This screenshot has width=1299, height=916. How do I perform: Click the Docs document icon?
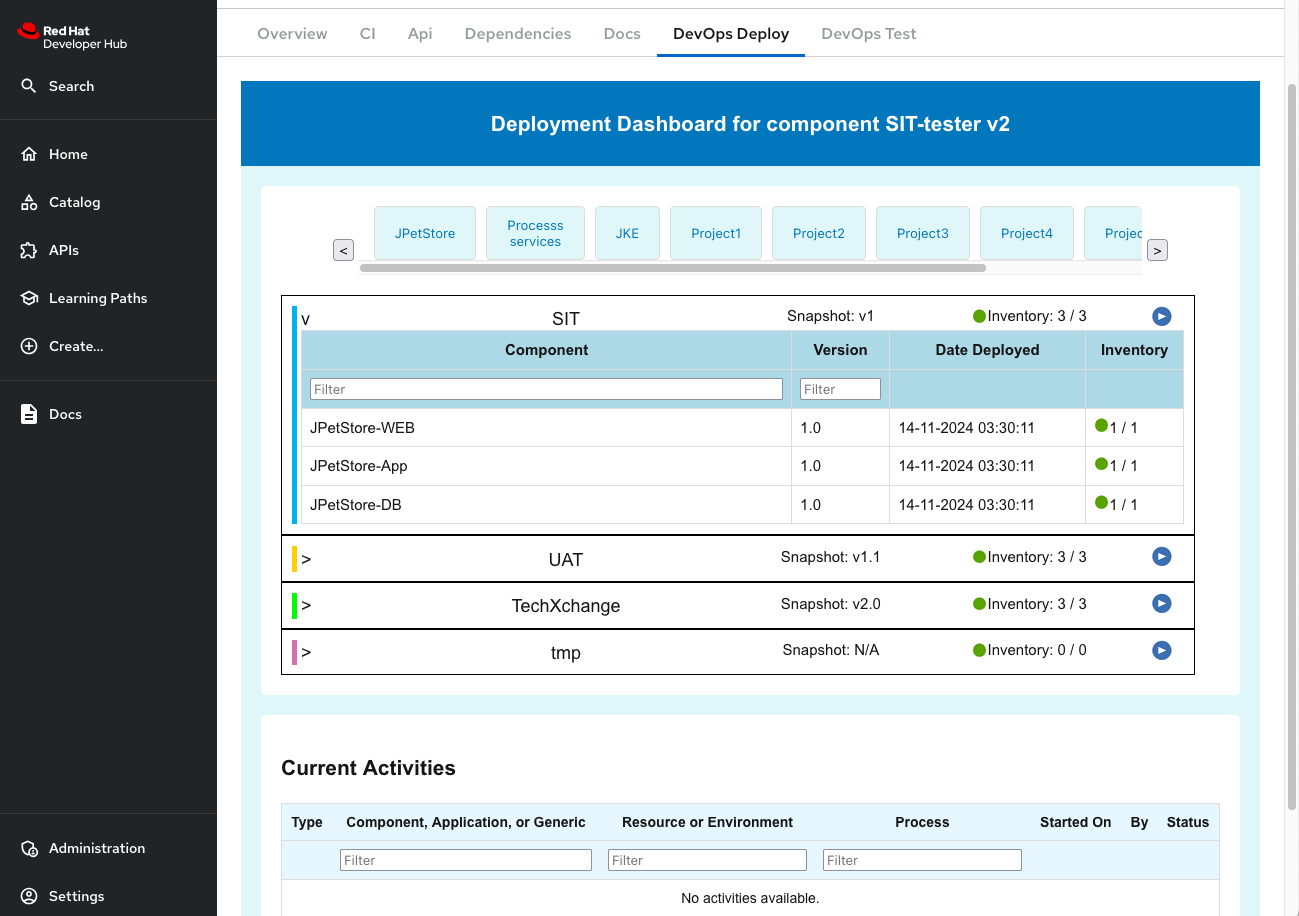click(29, 414)
